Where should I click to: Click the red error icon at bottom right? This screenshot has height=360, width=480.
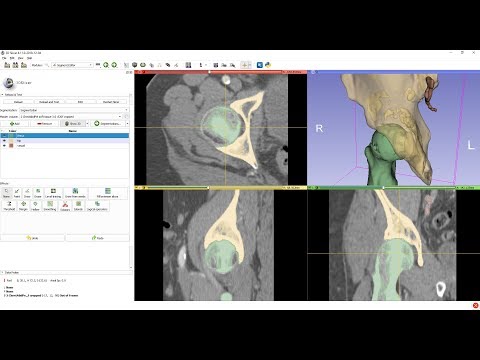475,305
